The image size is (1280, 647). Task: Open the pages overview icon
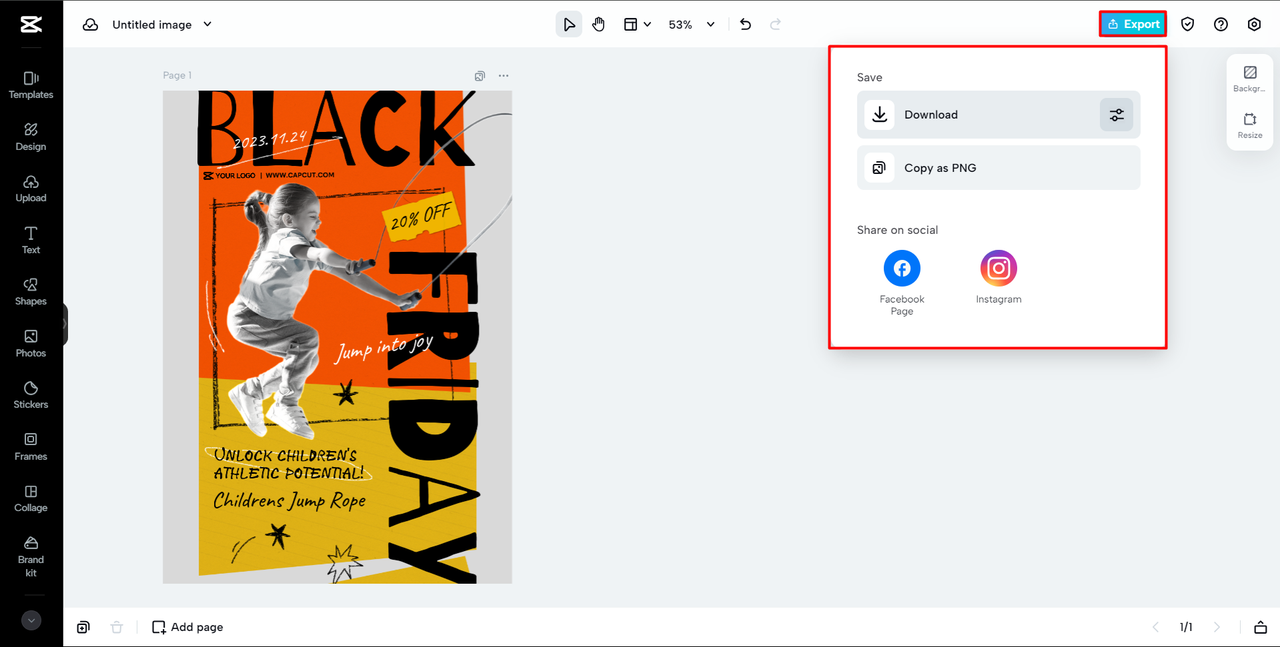1260,627
